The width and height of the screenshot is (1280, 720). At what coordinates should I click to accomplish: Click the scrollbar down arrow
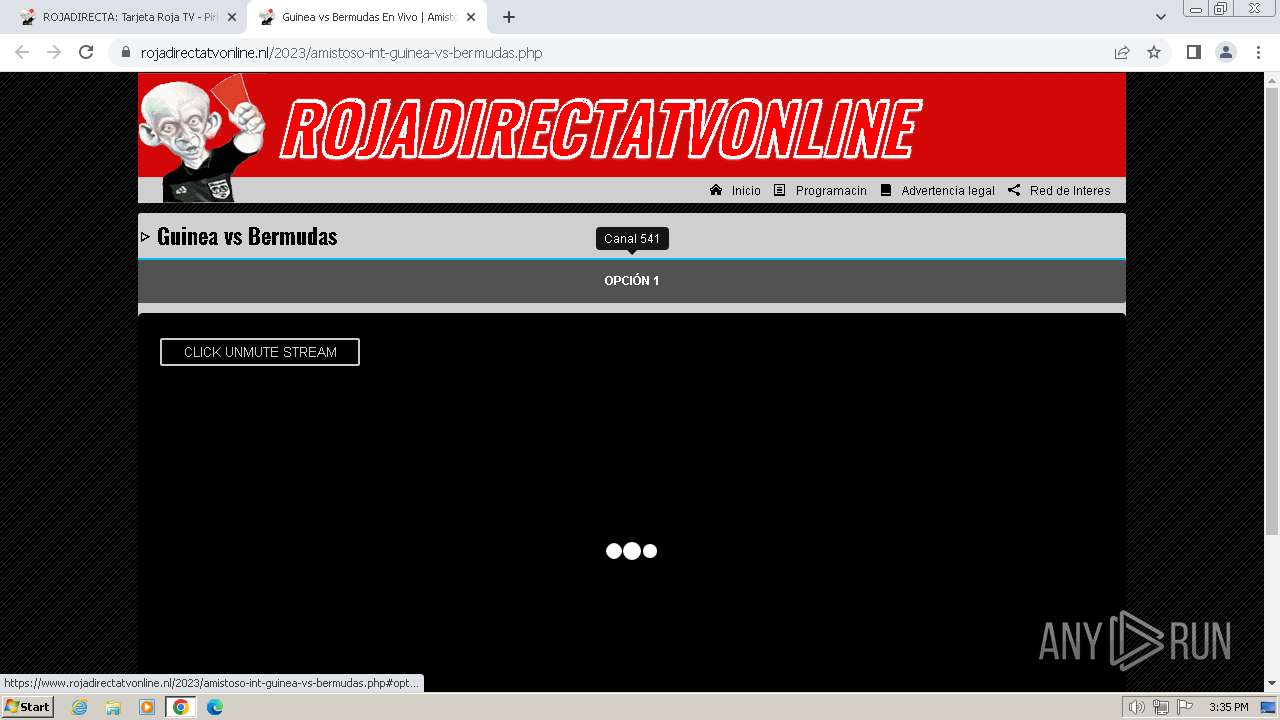click(1272, 683)
